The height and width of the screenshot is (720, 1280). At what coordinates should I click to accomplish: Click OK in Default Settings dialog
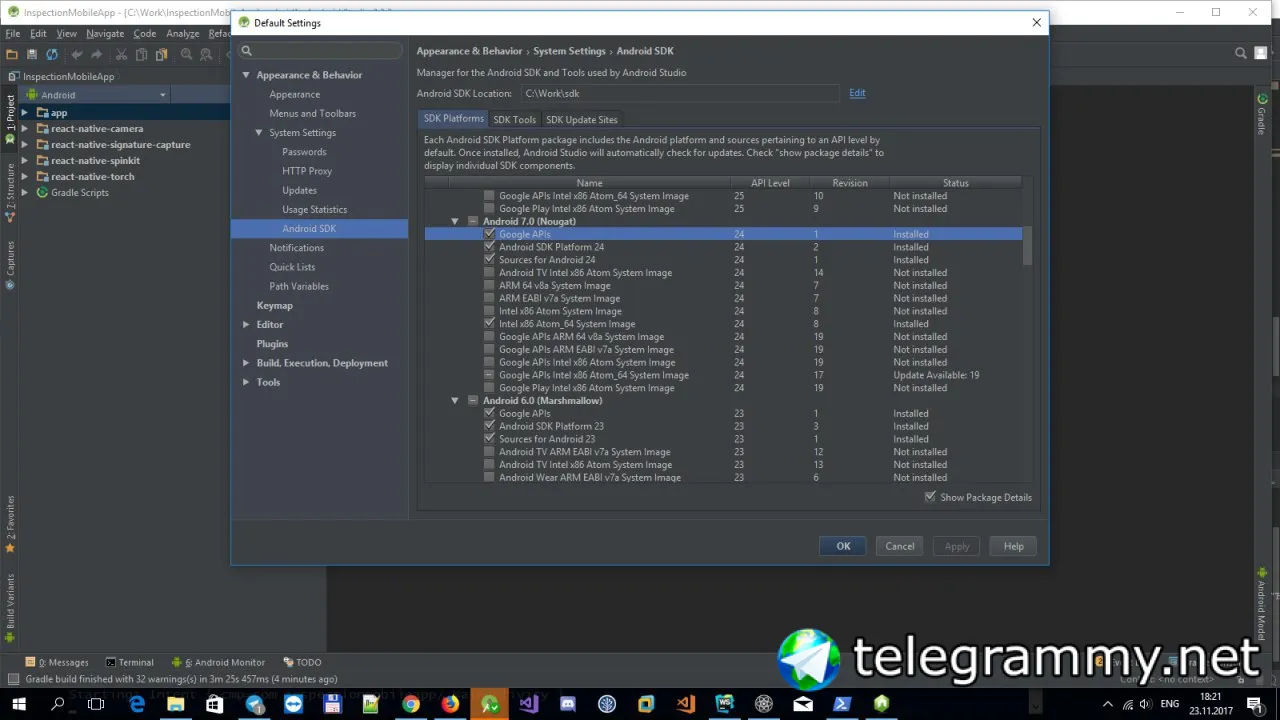click(x=843, y=546)
